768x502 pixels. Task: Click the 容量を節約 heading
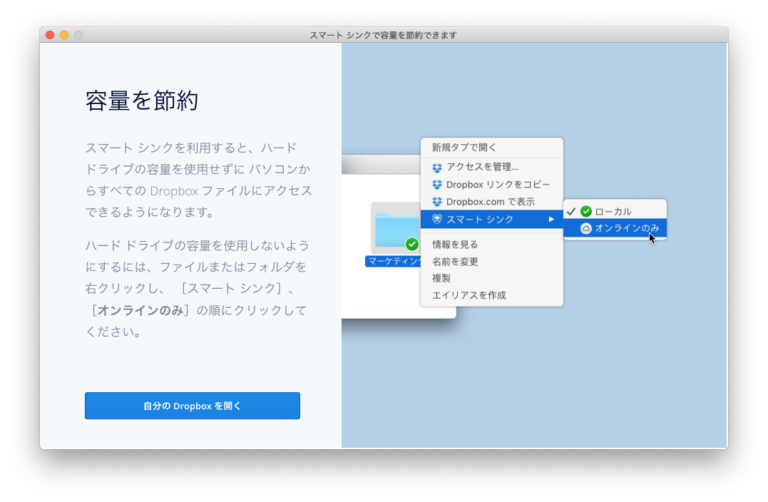click(x=142, y=101)
